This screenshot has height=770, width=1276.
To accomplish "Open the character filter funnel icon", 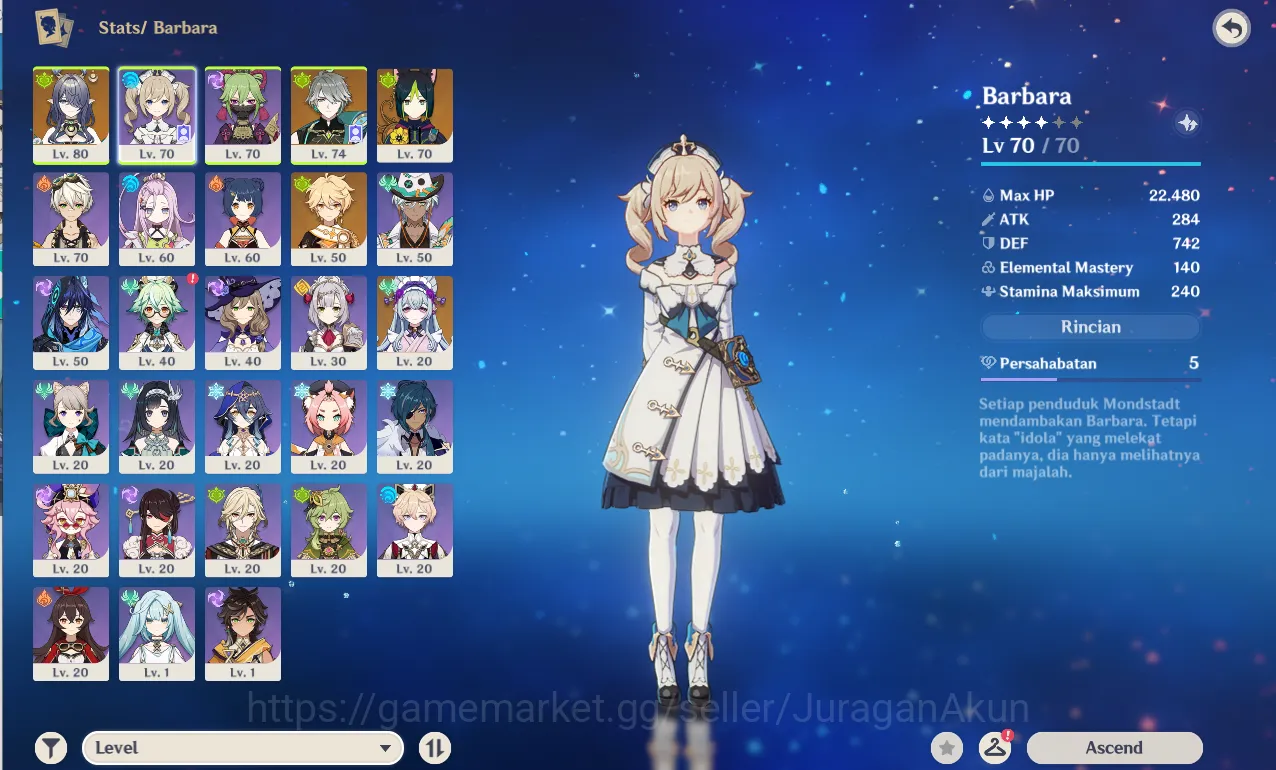I will pos(51,747).
